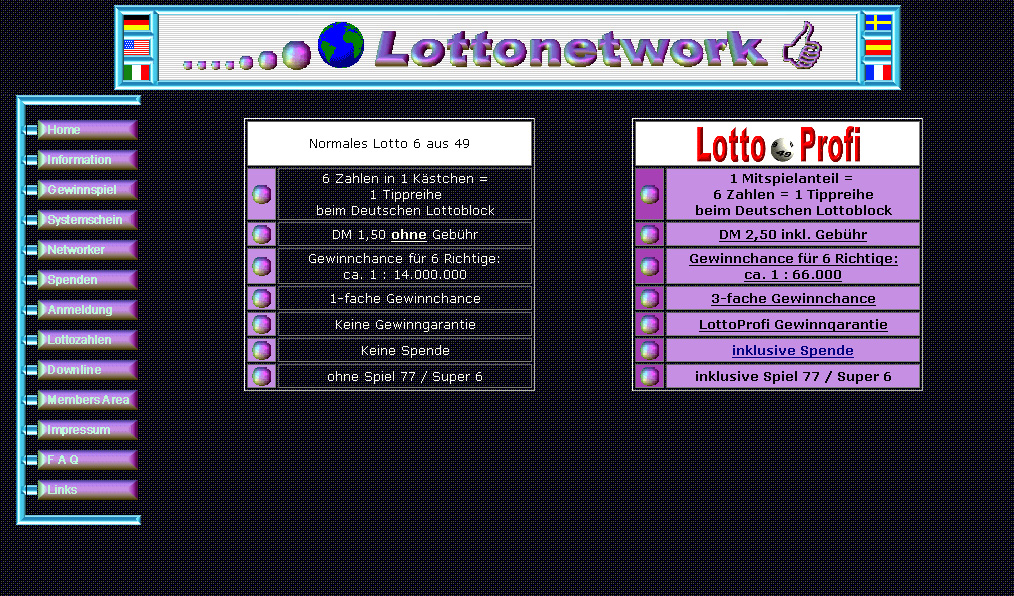Click sphere bullet beside 'DM 1,50 ohne Gebühr'
1014x596 pixels.
pos(261,234)
